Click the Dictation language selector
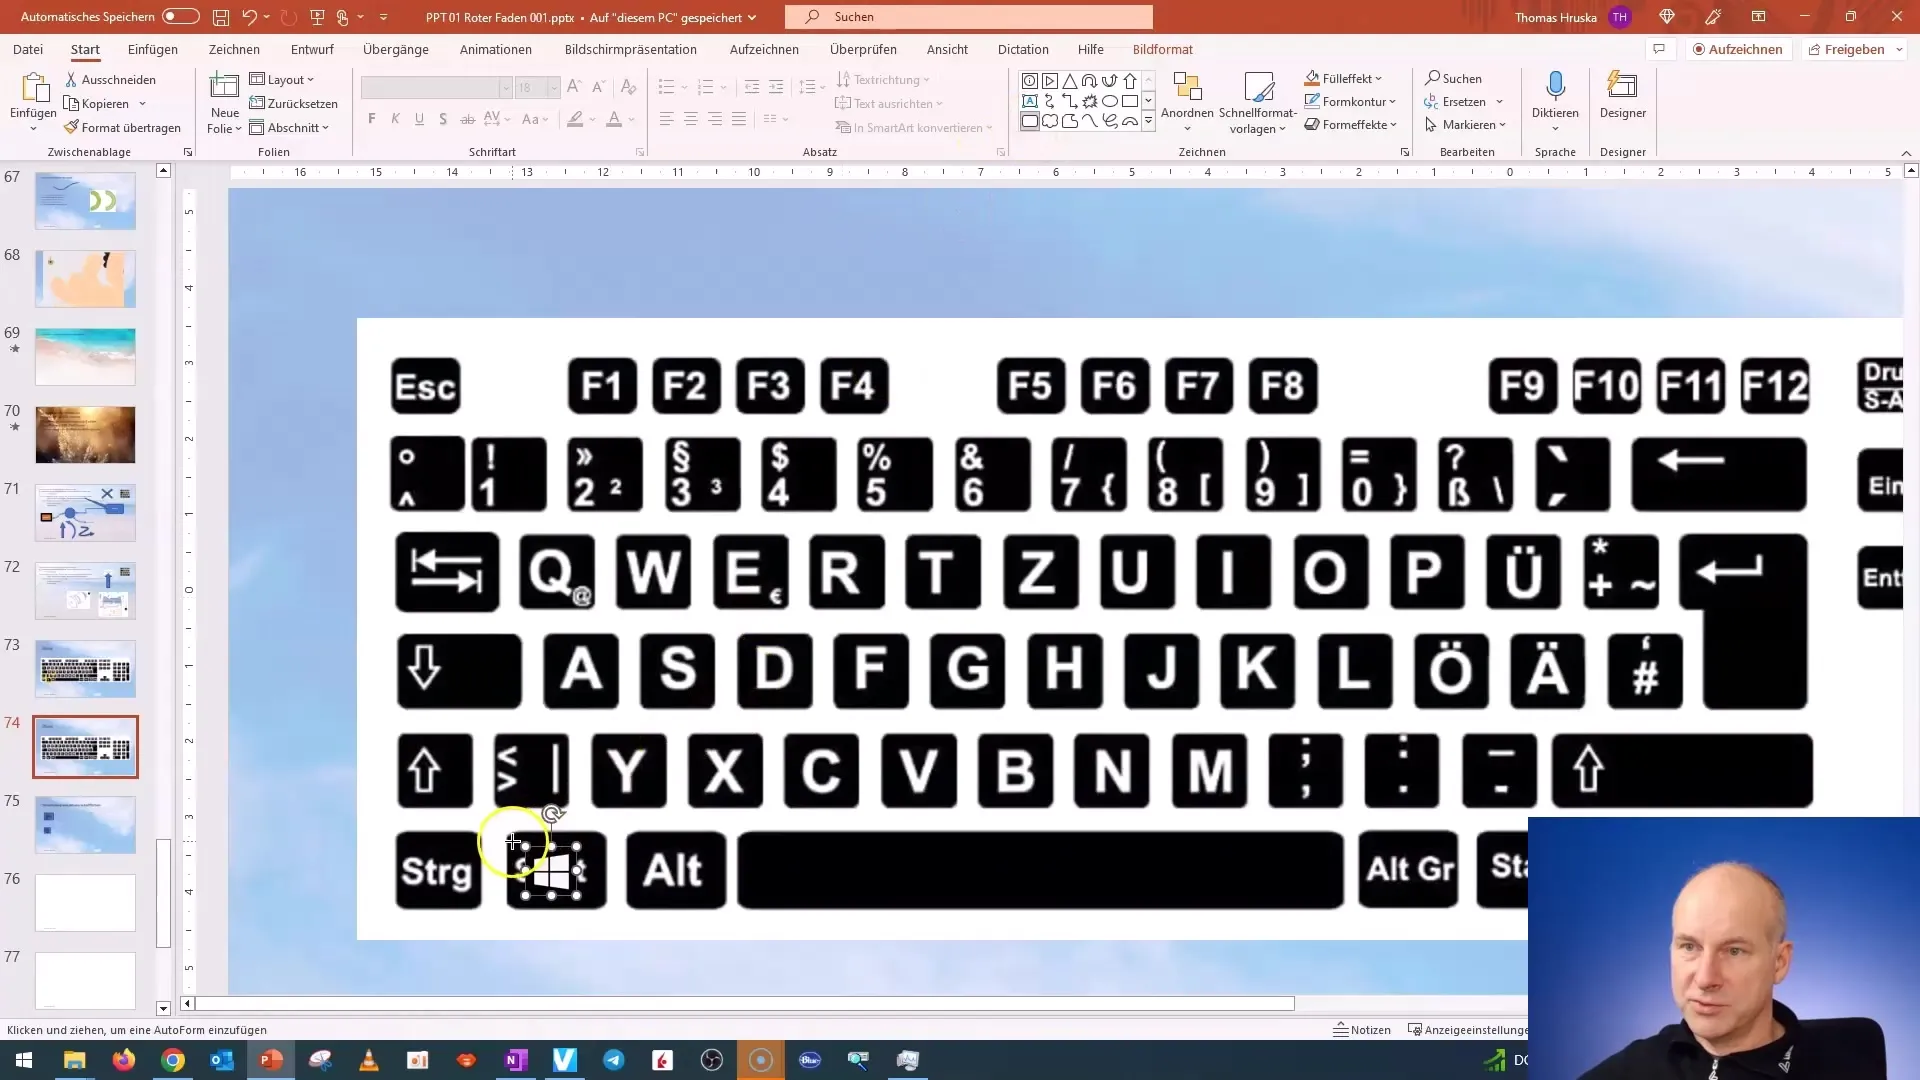Screen dimensions: 1920x1080 [x=1555, y=127]
